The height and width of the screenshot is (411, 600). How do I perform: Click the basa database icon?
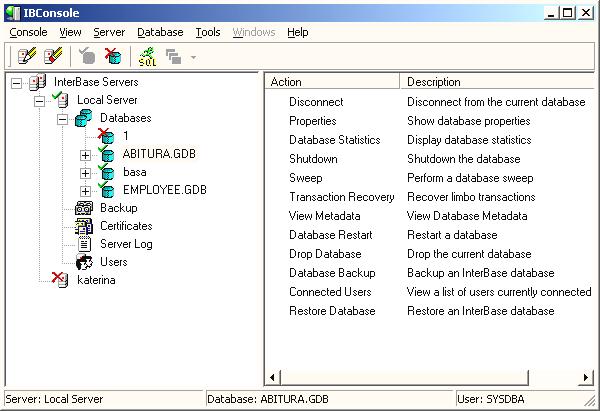pos(106,172)
